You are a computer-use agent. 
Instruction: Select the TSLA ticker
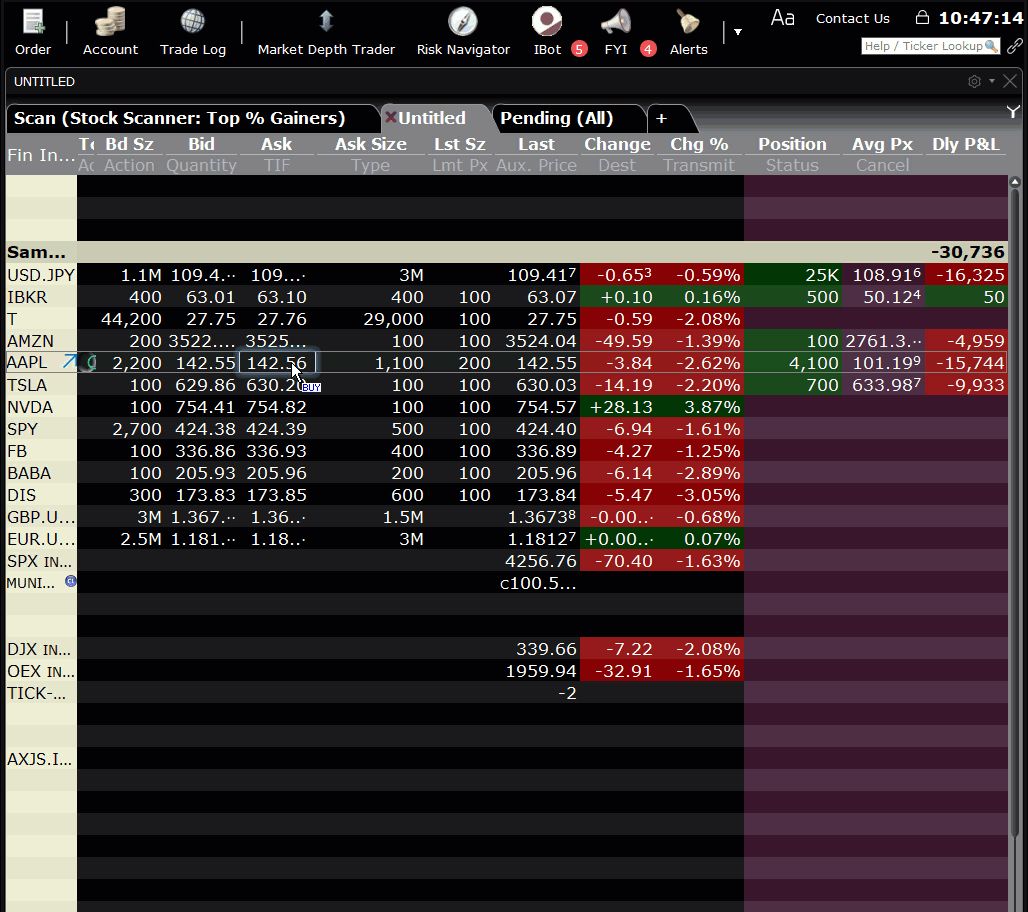pos(28,385)
